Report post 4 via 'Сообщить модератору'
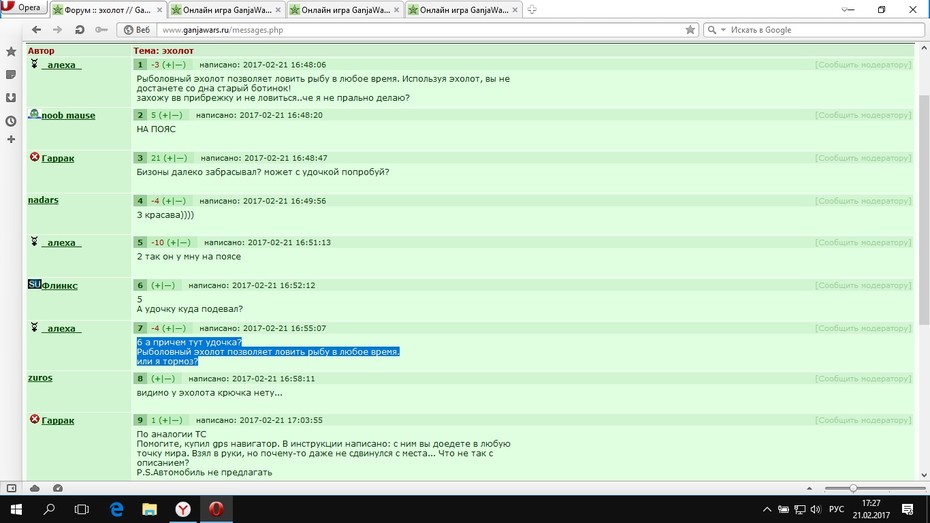Screen dimensions: 930x523 [x=863, y=201]
